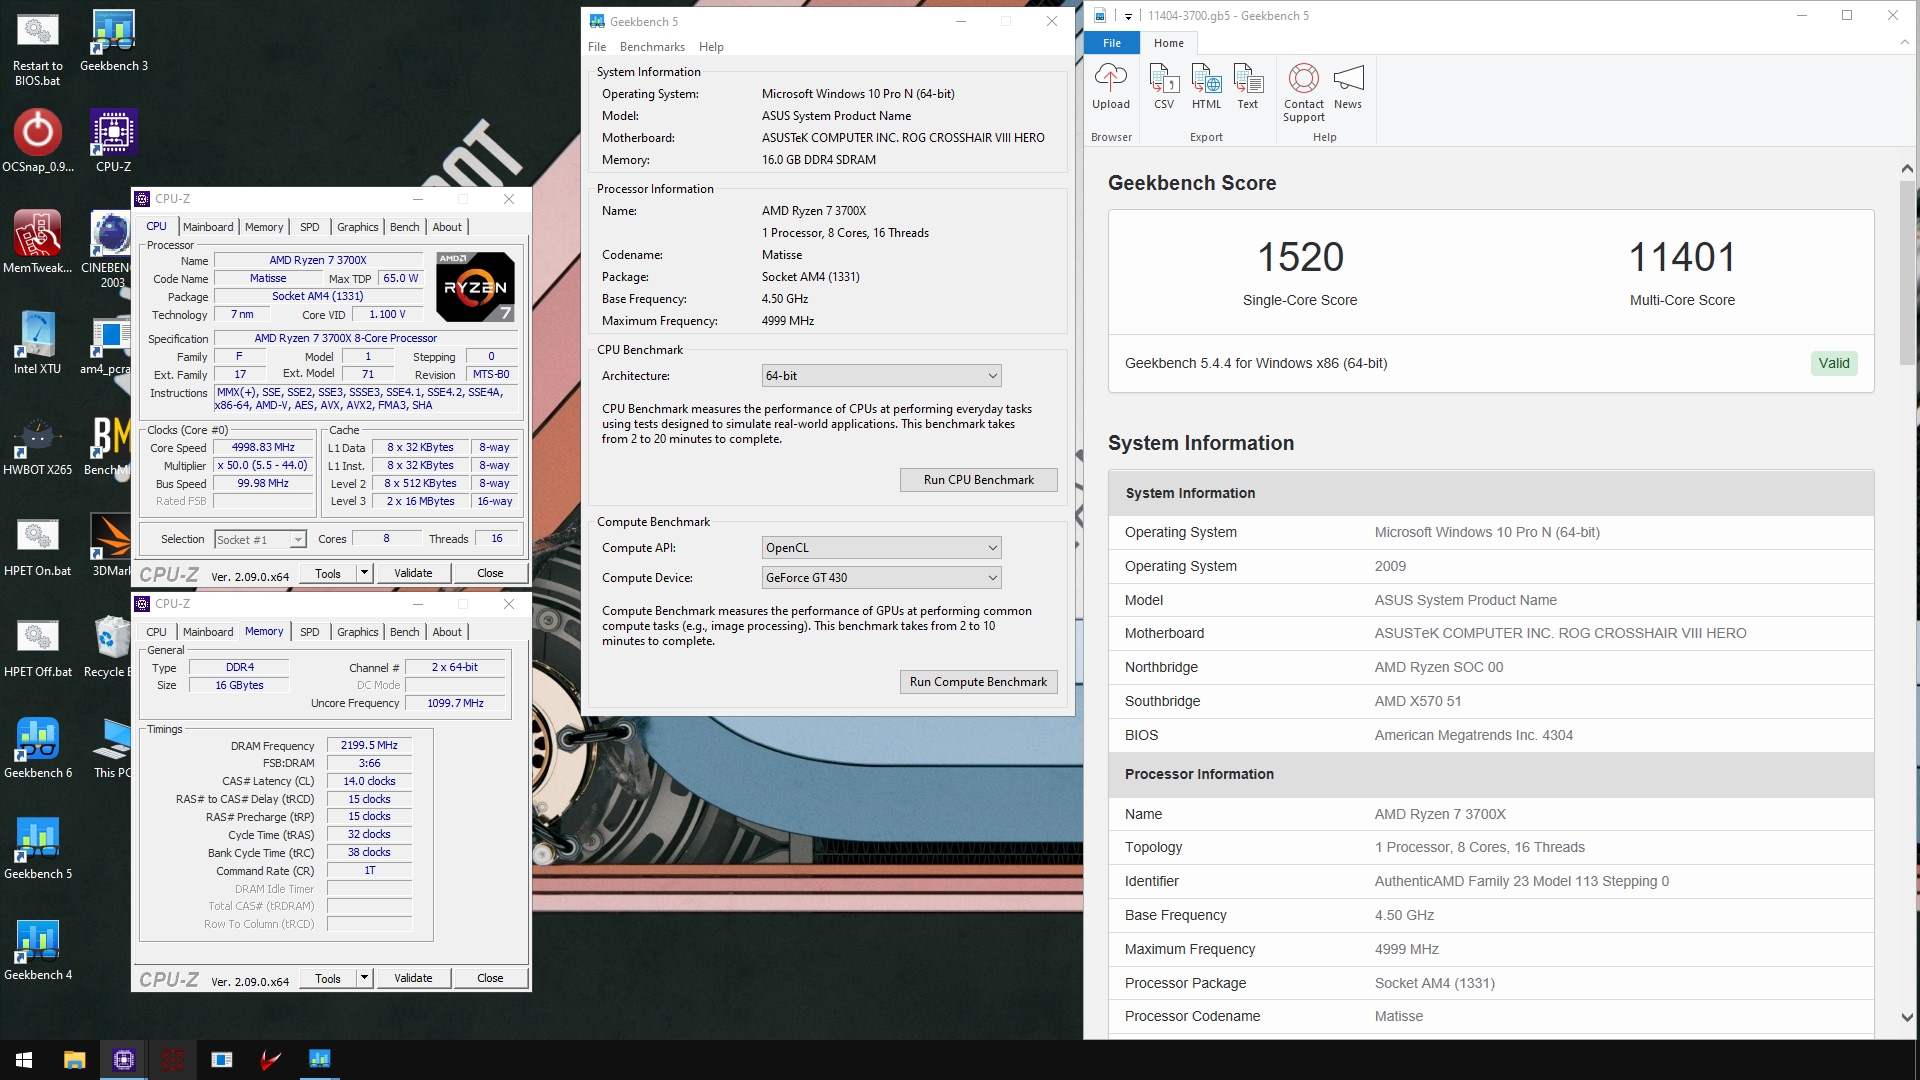Open MemTweak desktop icon
Screen dimensions: 1920x1080
tap(38, 242)
